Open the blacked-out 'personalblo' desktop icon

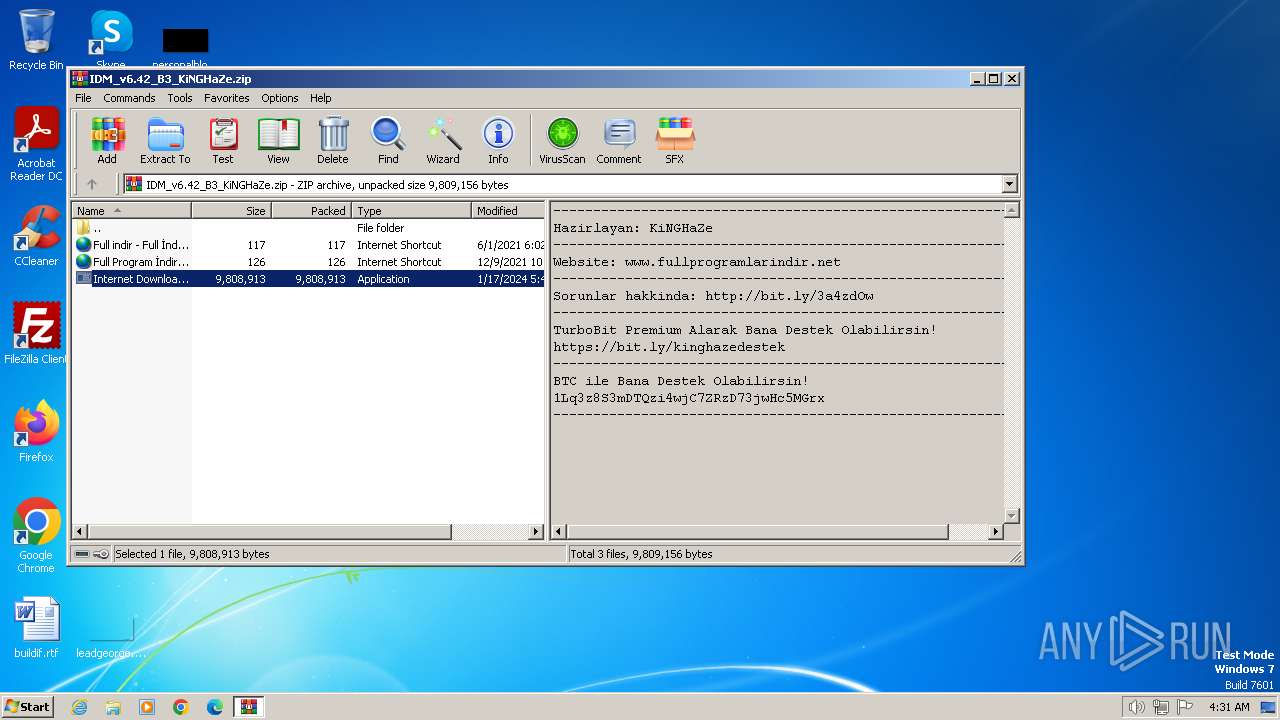(x=185, y=48)
